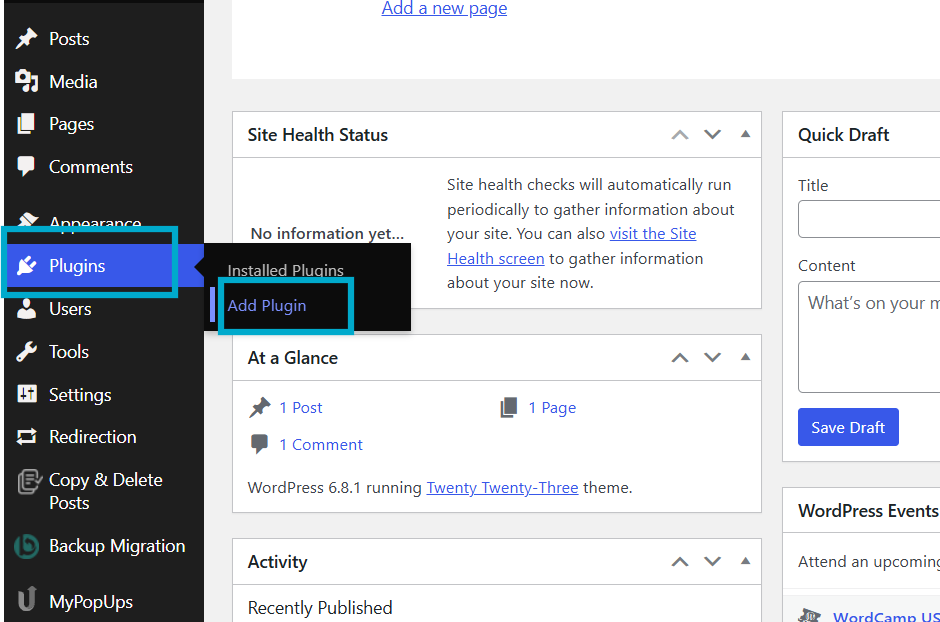Collapse the Activity widget panel
This screenshot has height=622, width=940.
click(x=745, y=561)
